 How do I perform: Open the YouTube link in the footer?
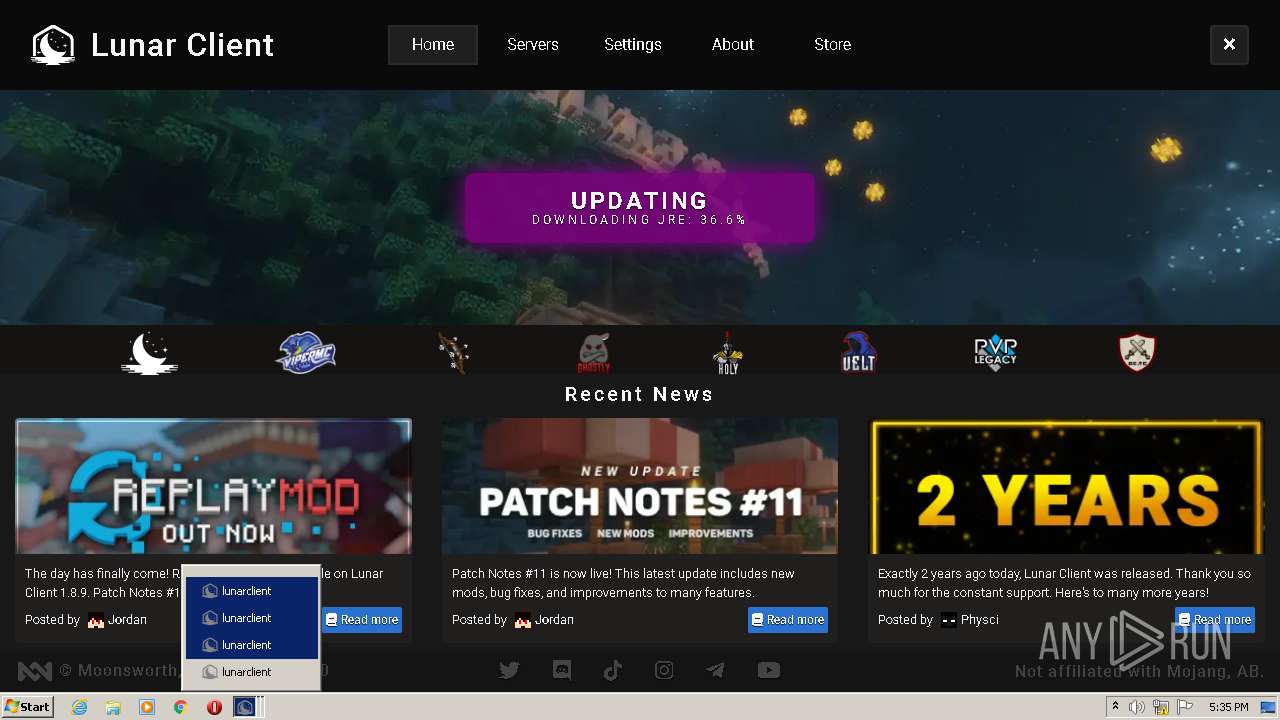[x=769, y=671]
